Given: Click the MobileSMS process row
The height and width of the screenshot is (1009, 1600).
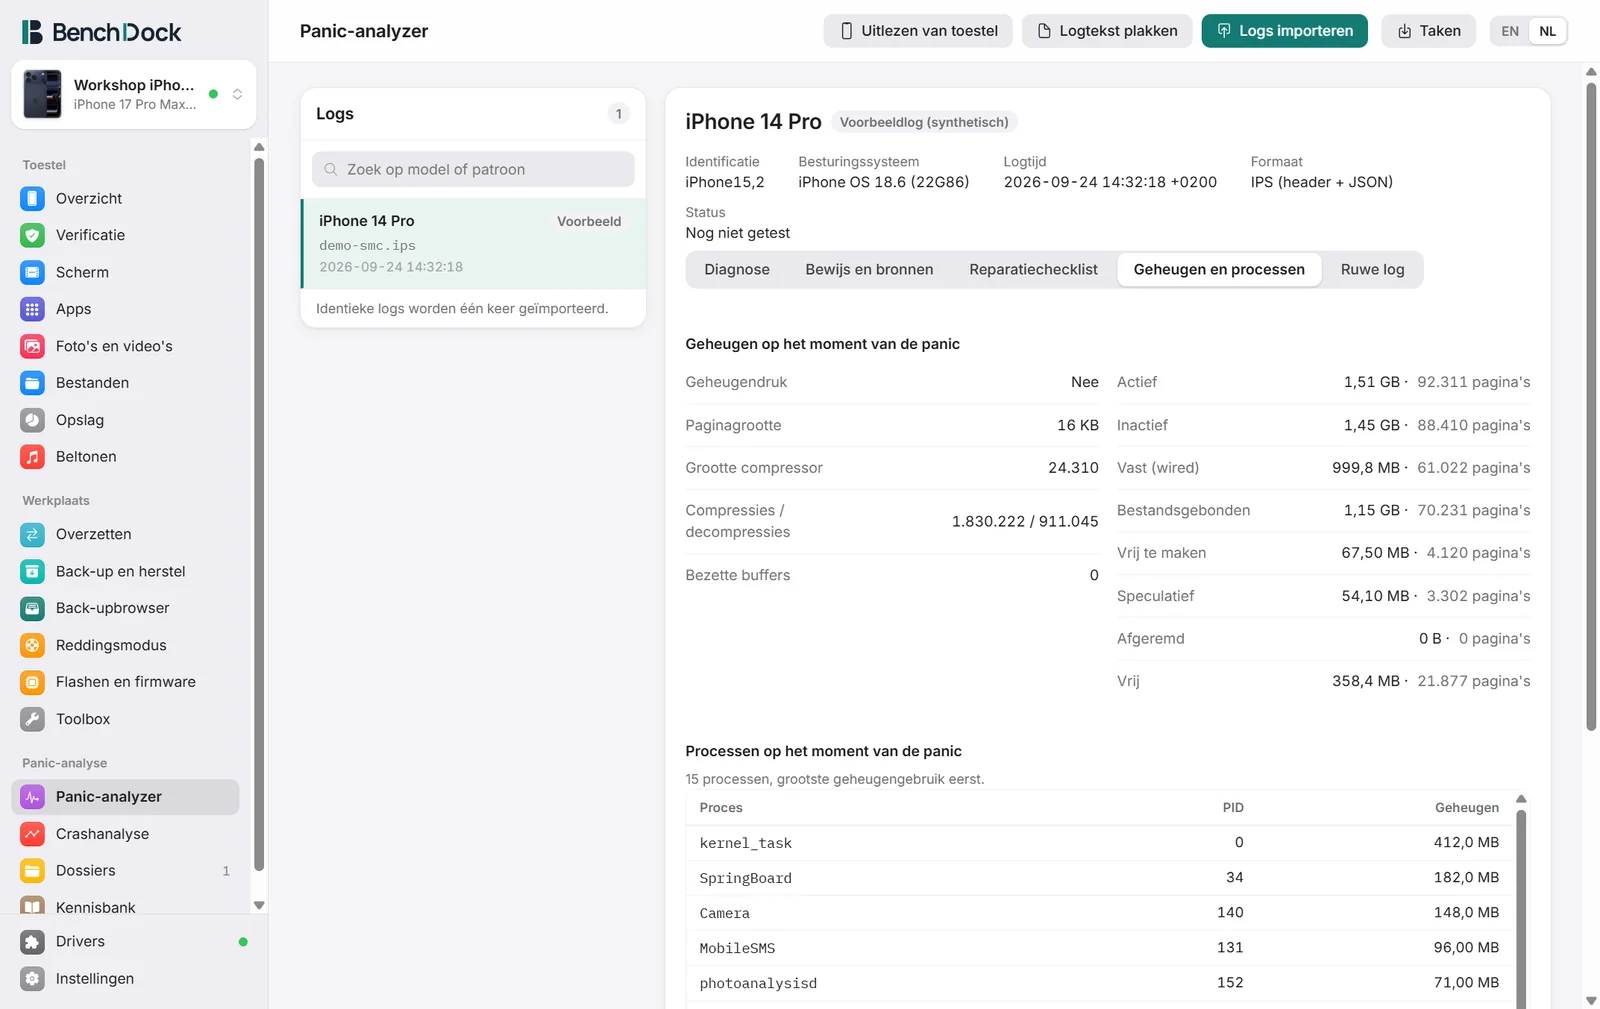Looking at the screenshot, I should pos(1099,948).
